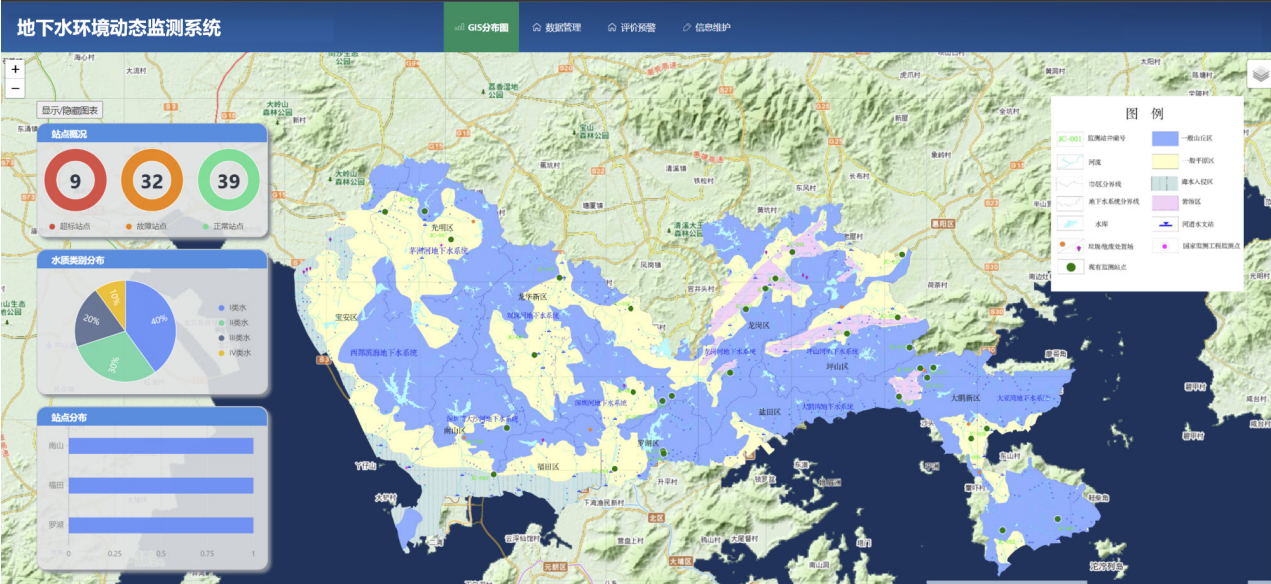Open the 信息维护 menu
The width and height of the screenshot is (1271, 584).
[x=706, y=27]
